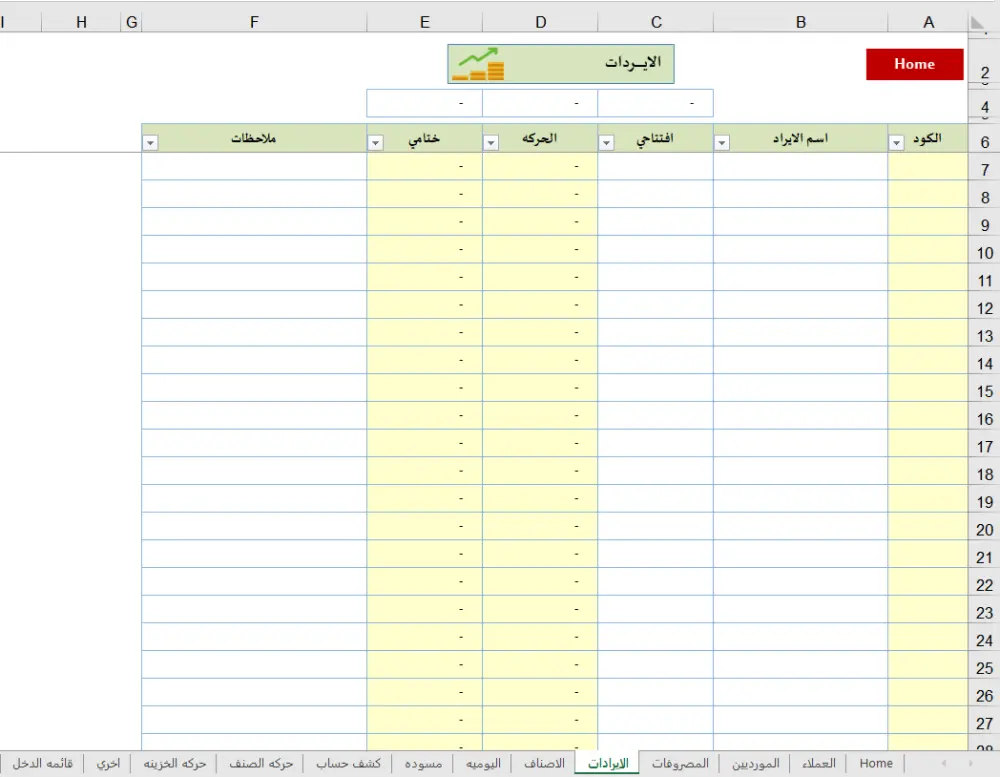Image resolution: width=1000 pixels, height=777 pixels.
Task: Select the active الايرادات sheet tab
Action: click(x=607, y=763)
